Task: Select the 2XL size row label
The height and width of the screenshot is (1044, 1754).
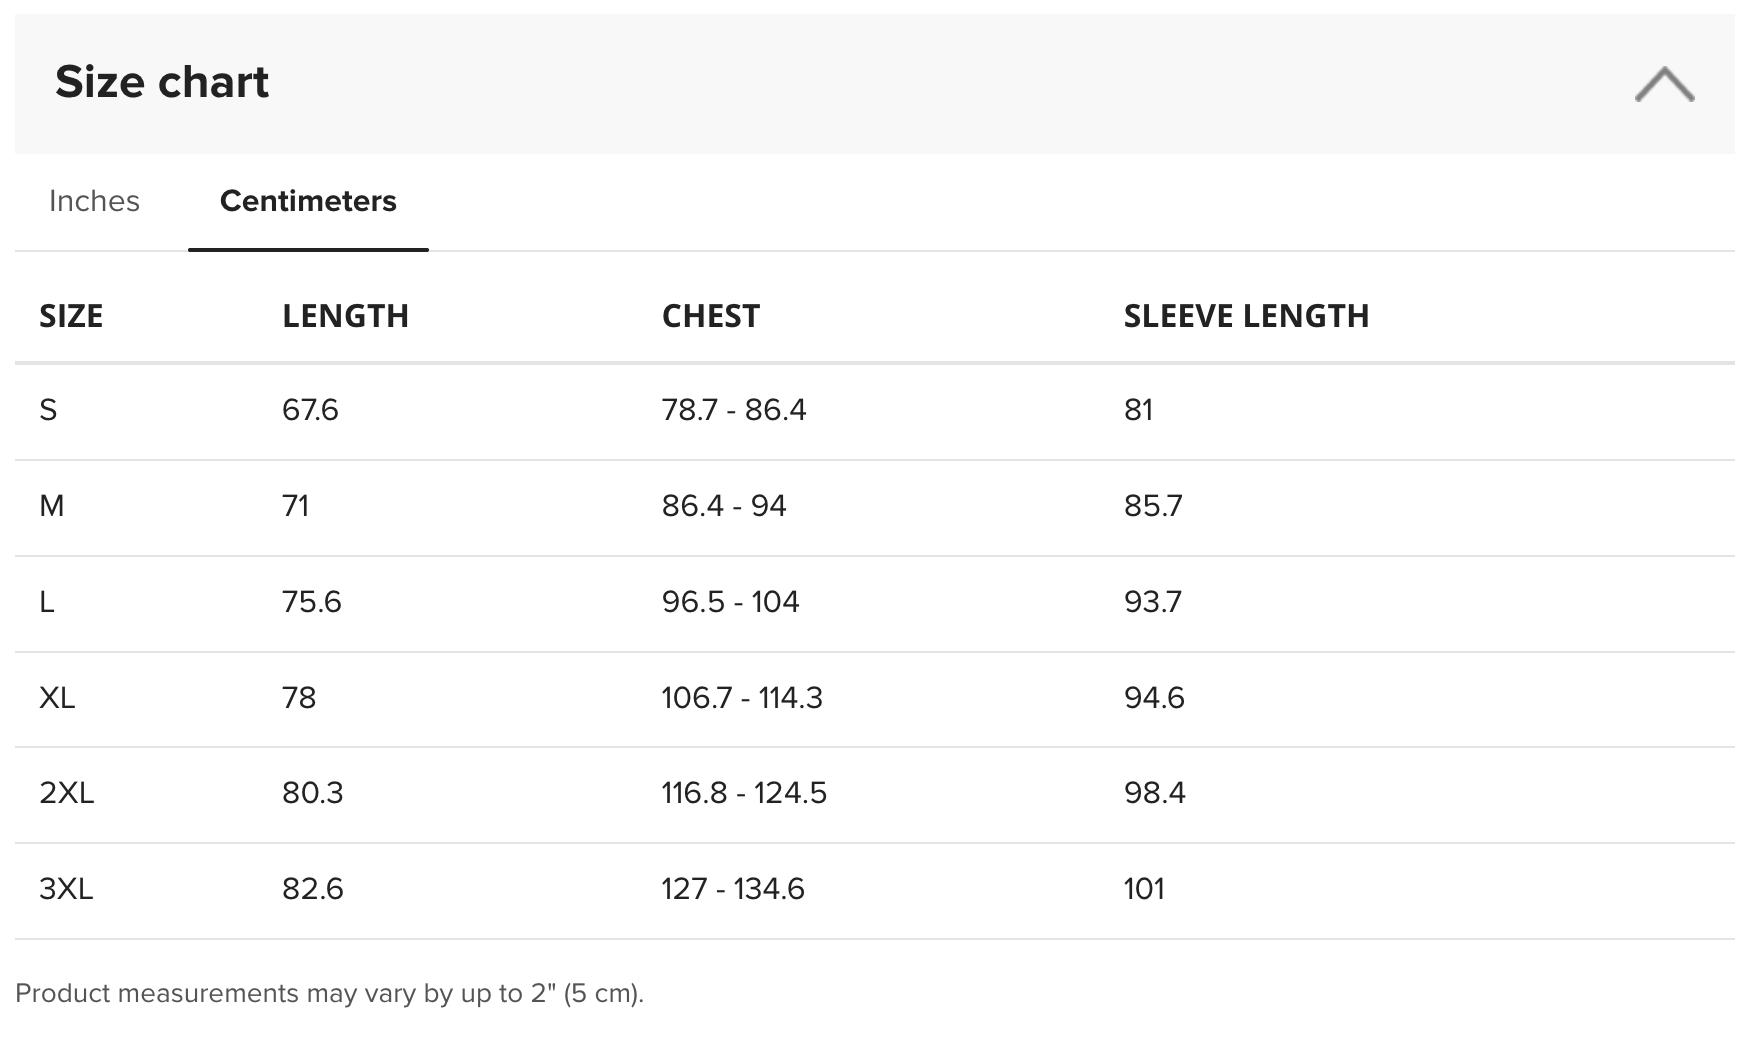Action: (66, 793)
